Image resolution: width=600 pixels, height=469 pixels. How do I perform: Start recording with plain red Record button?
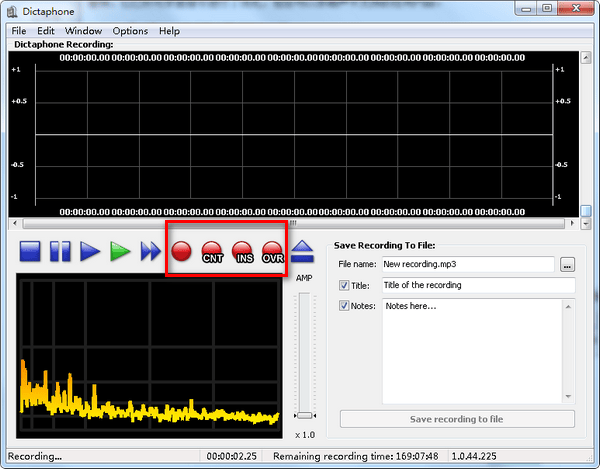(x=182, y=252)
